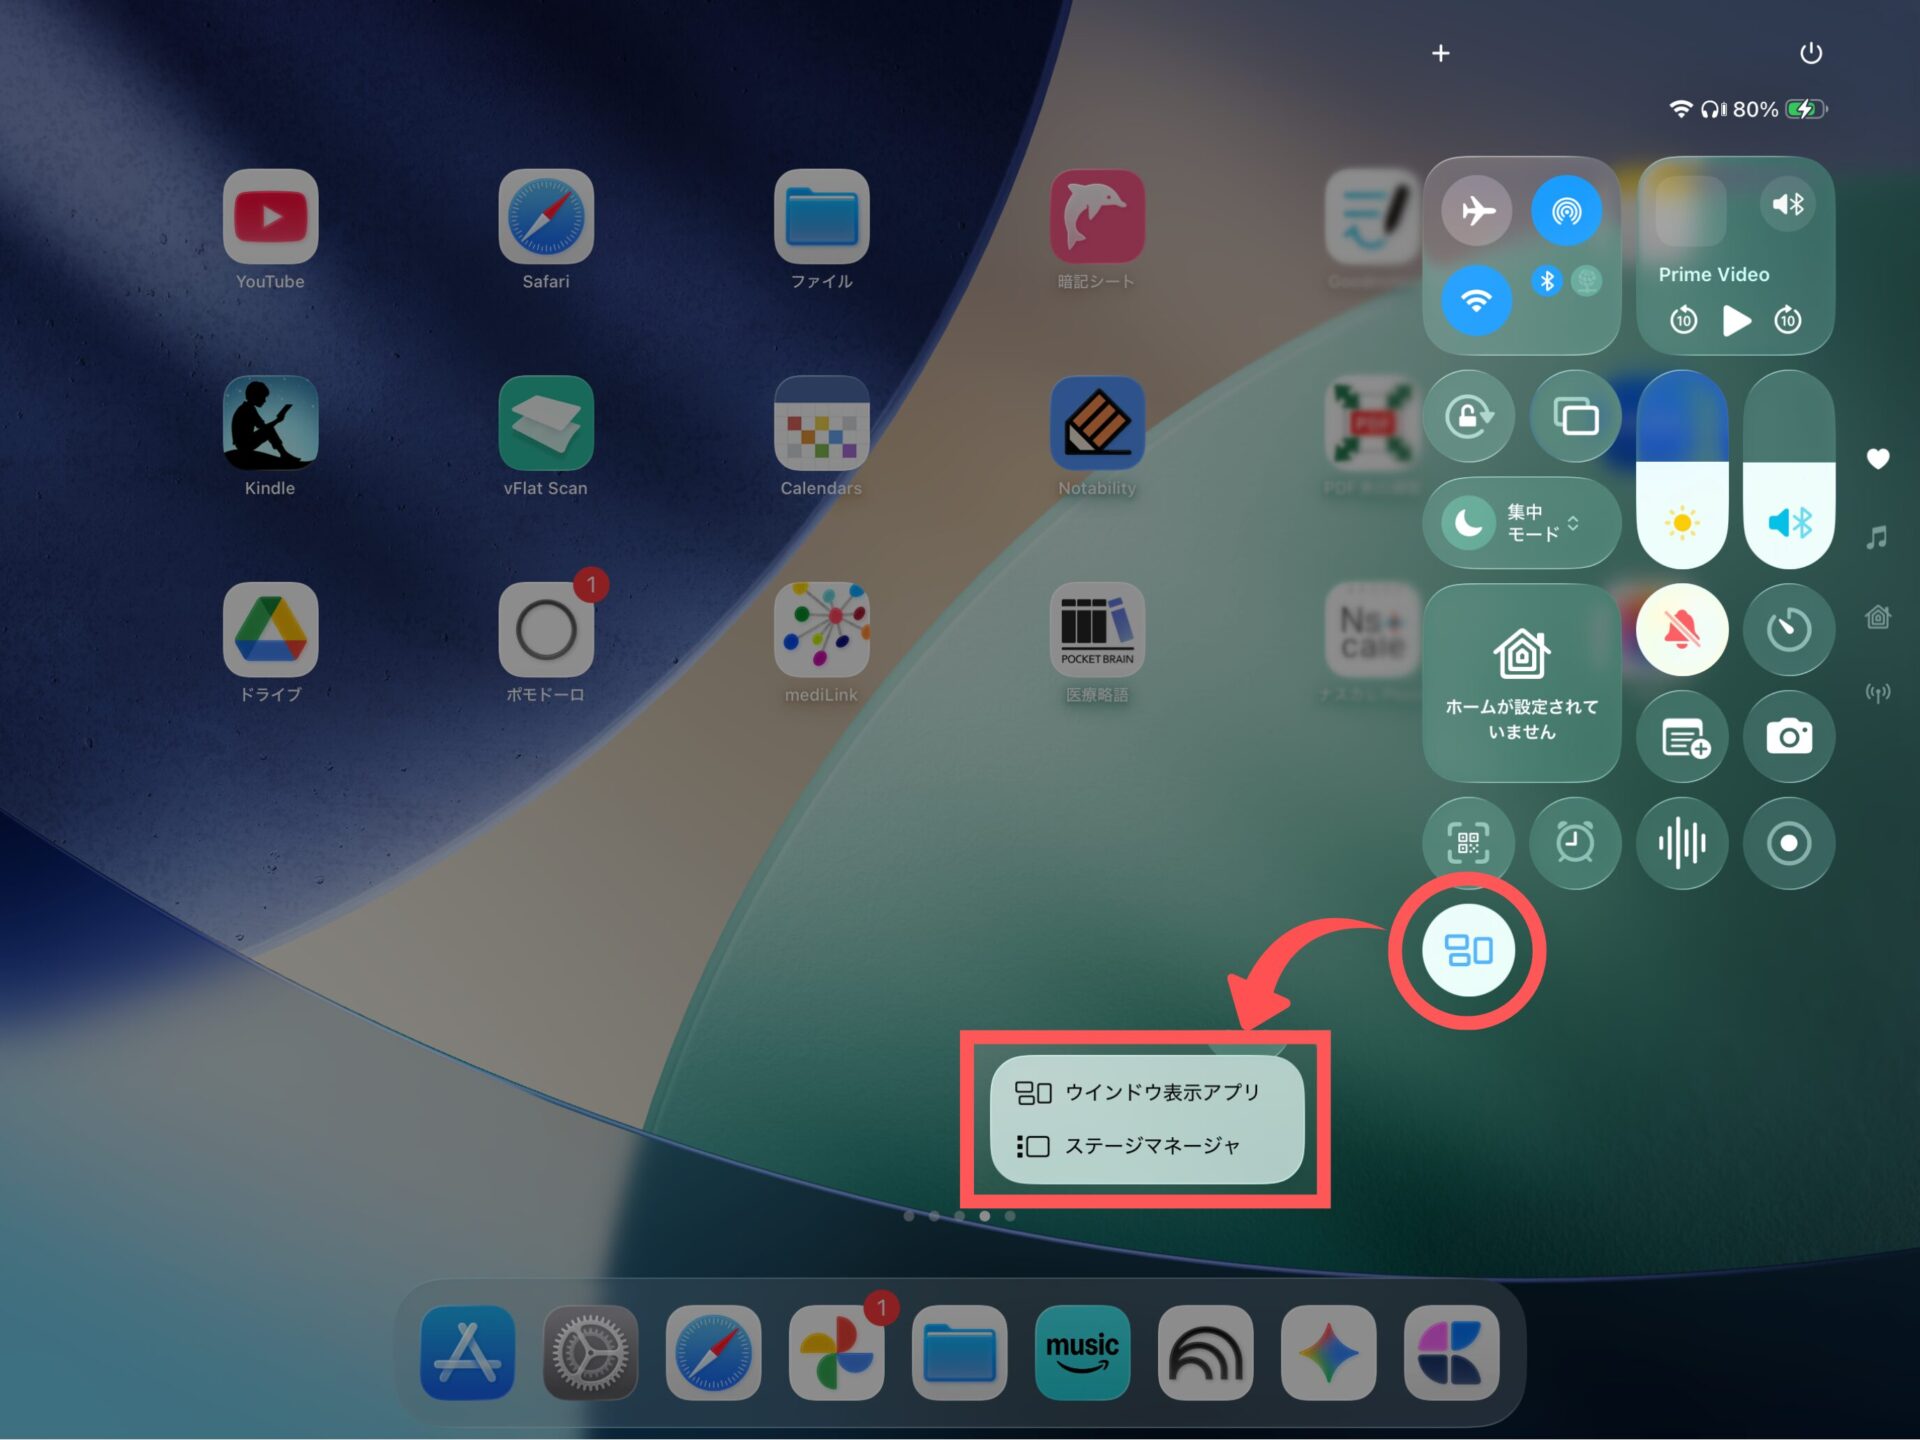Tap the screen mirroring control

[1575, 416]
